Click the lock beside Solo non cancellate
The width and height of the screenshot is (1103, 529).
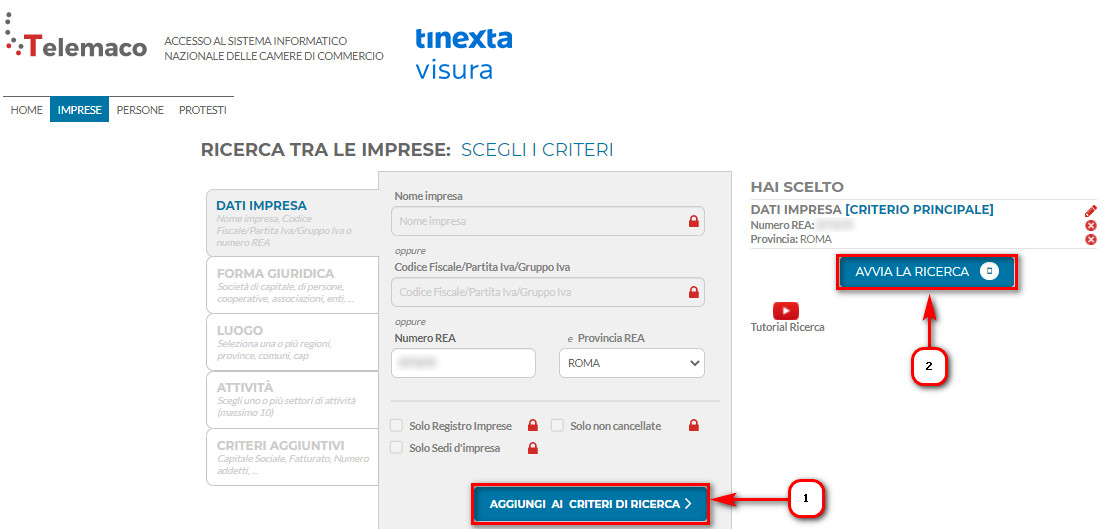pyautogui.click(x=694, y=426)
